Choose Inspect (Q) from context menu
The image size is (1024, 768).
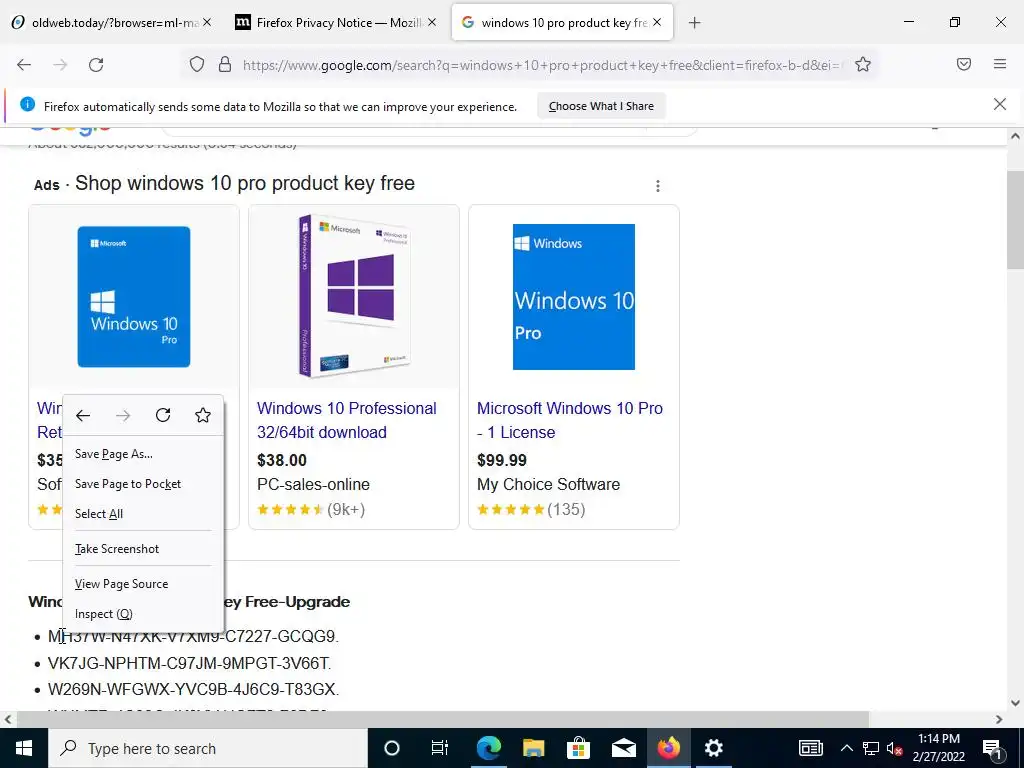[x=143, y=614]
